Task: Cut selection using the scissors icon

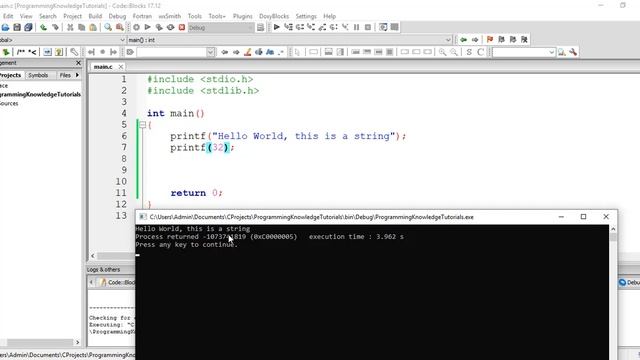Action: (x=70, y=27)
